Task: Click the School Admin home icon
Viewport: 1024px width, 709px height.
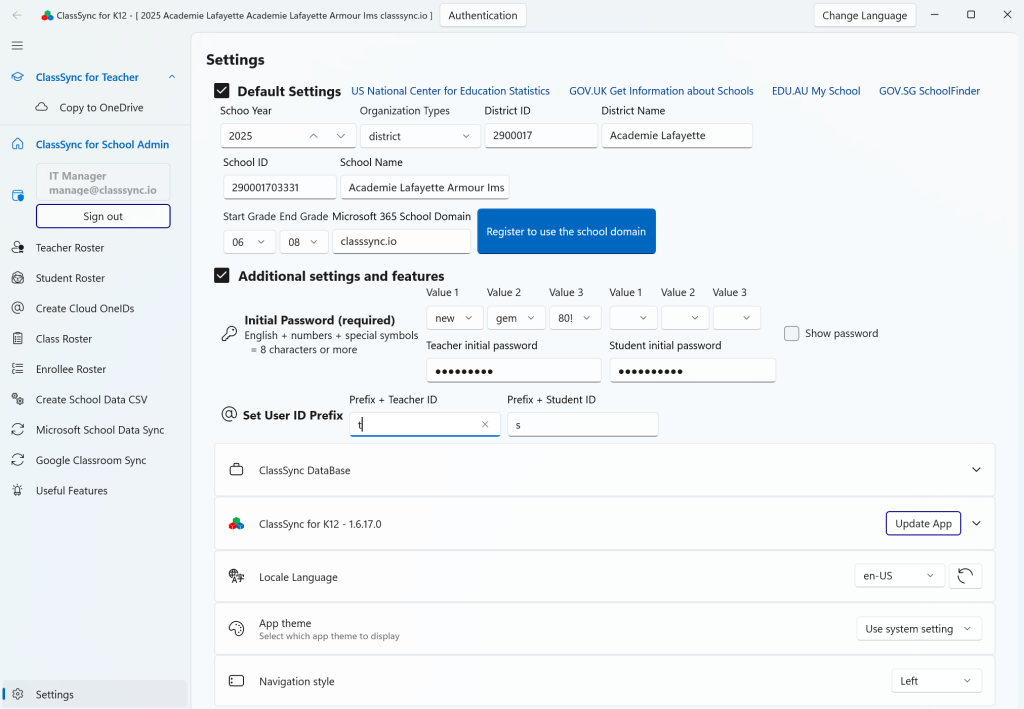Action: (18, 144)
